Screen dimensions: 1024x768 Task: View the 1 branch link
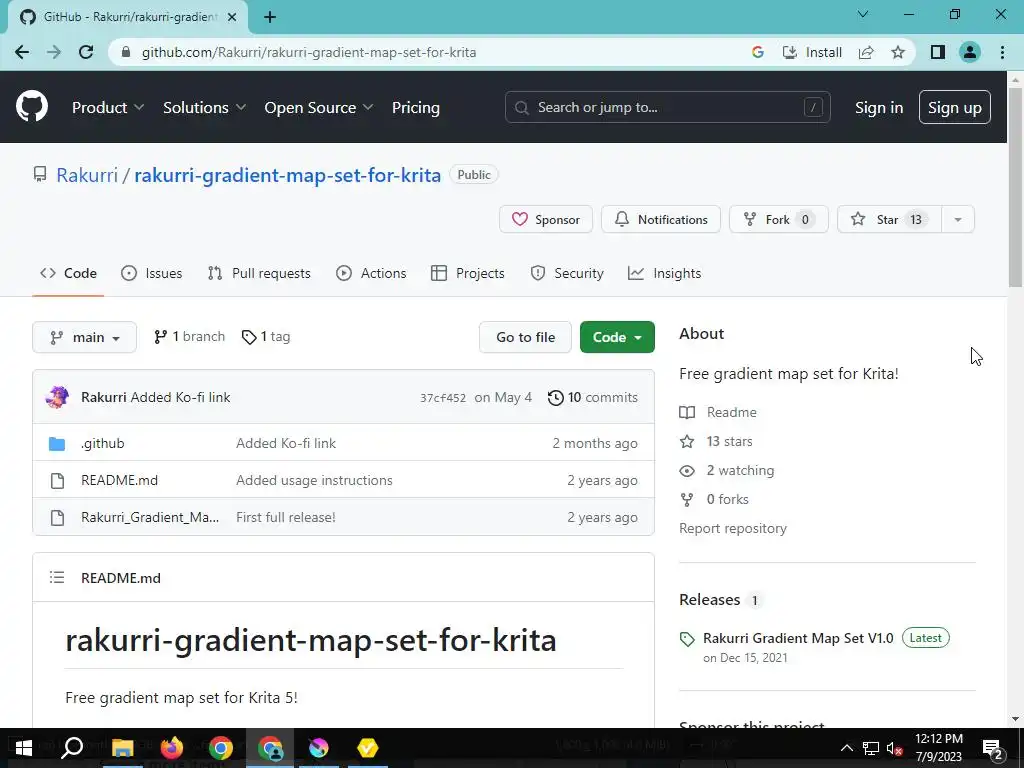click(x=189, y=336)
